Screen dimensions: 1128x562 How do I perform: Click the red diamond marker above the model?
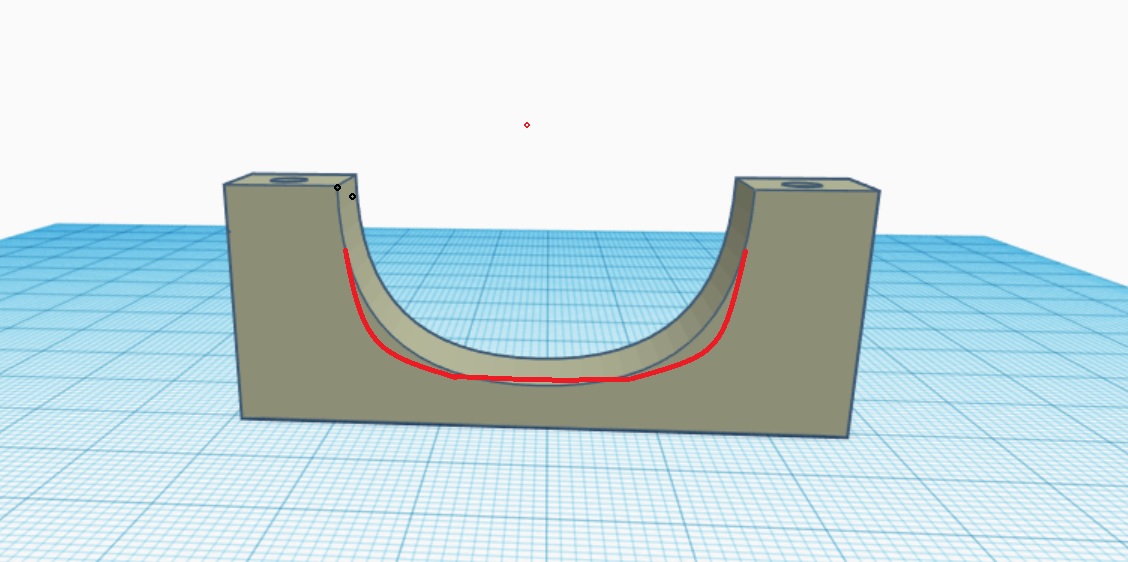[x=527, y=125]
